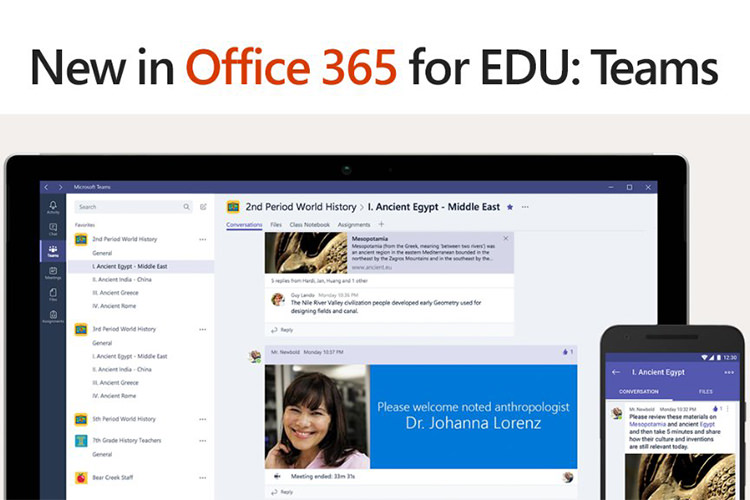750x500 pixels.
Task: Expand the 5 replies from Hardi, Ian, Huang
Action: (320, 281)
